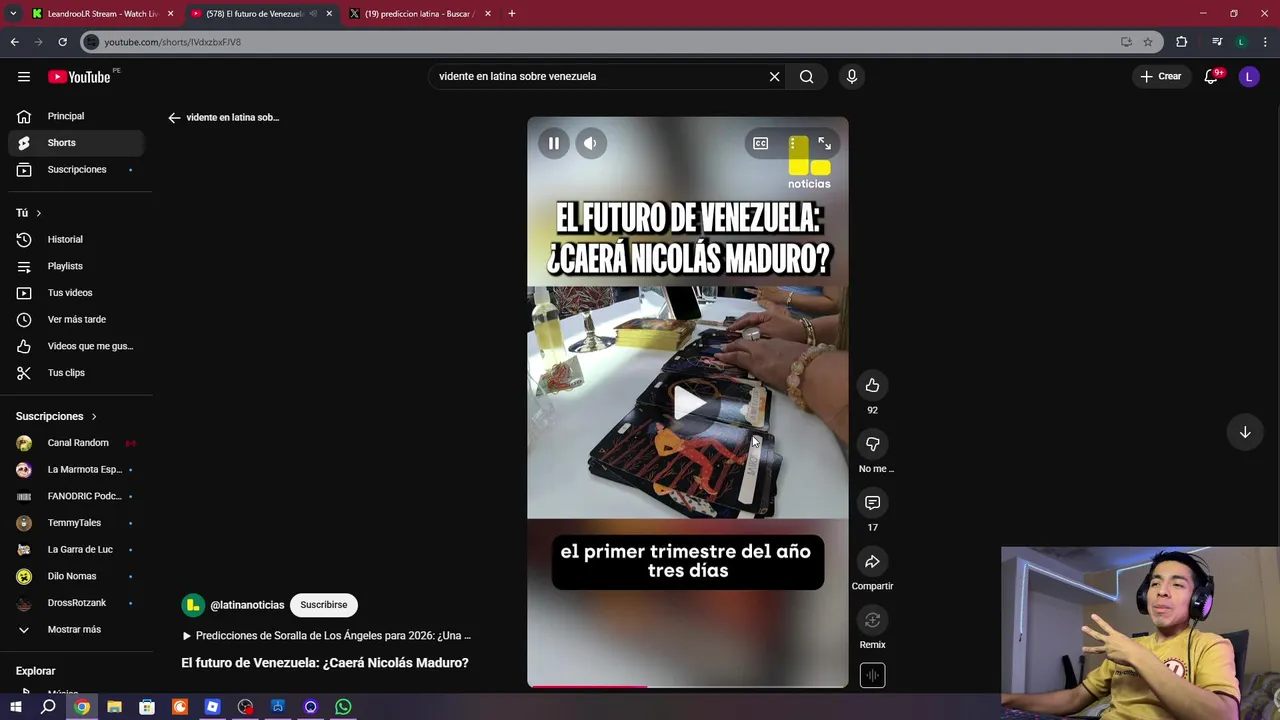Open the comments panel
The image size is (1280, 720).
click(x=872, y=503)
